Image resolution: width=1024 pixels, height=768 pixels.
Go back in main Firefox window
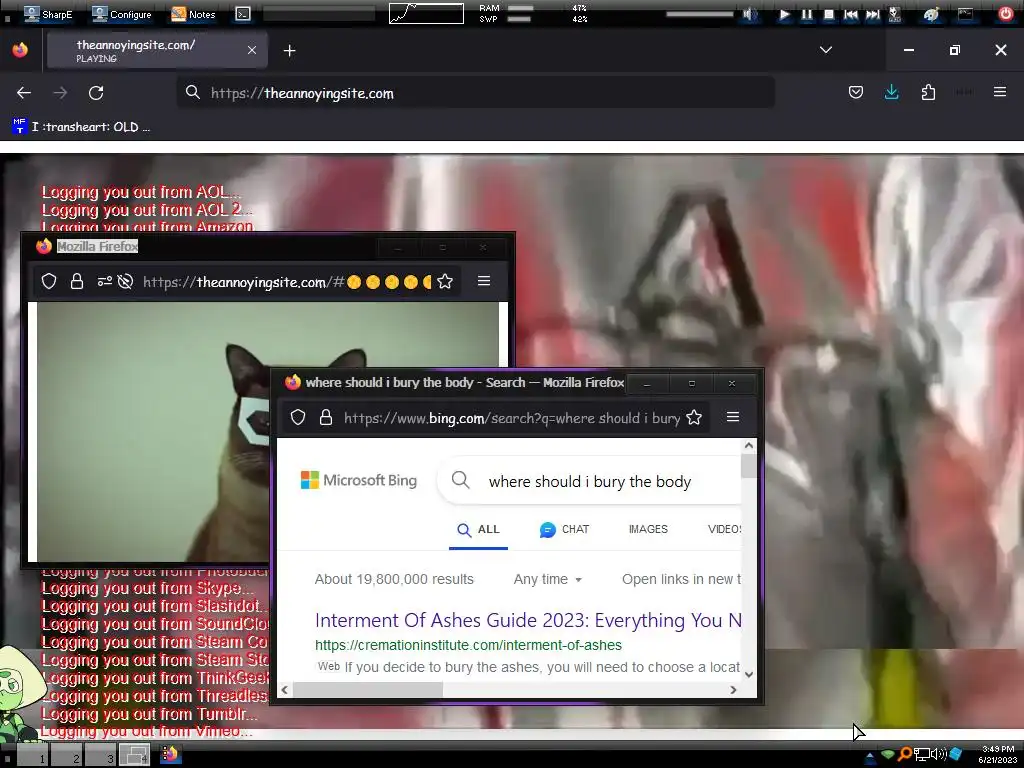pyautogui.click(x=24, y=93)
